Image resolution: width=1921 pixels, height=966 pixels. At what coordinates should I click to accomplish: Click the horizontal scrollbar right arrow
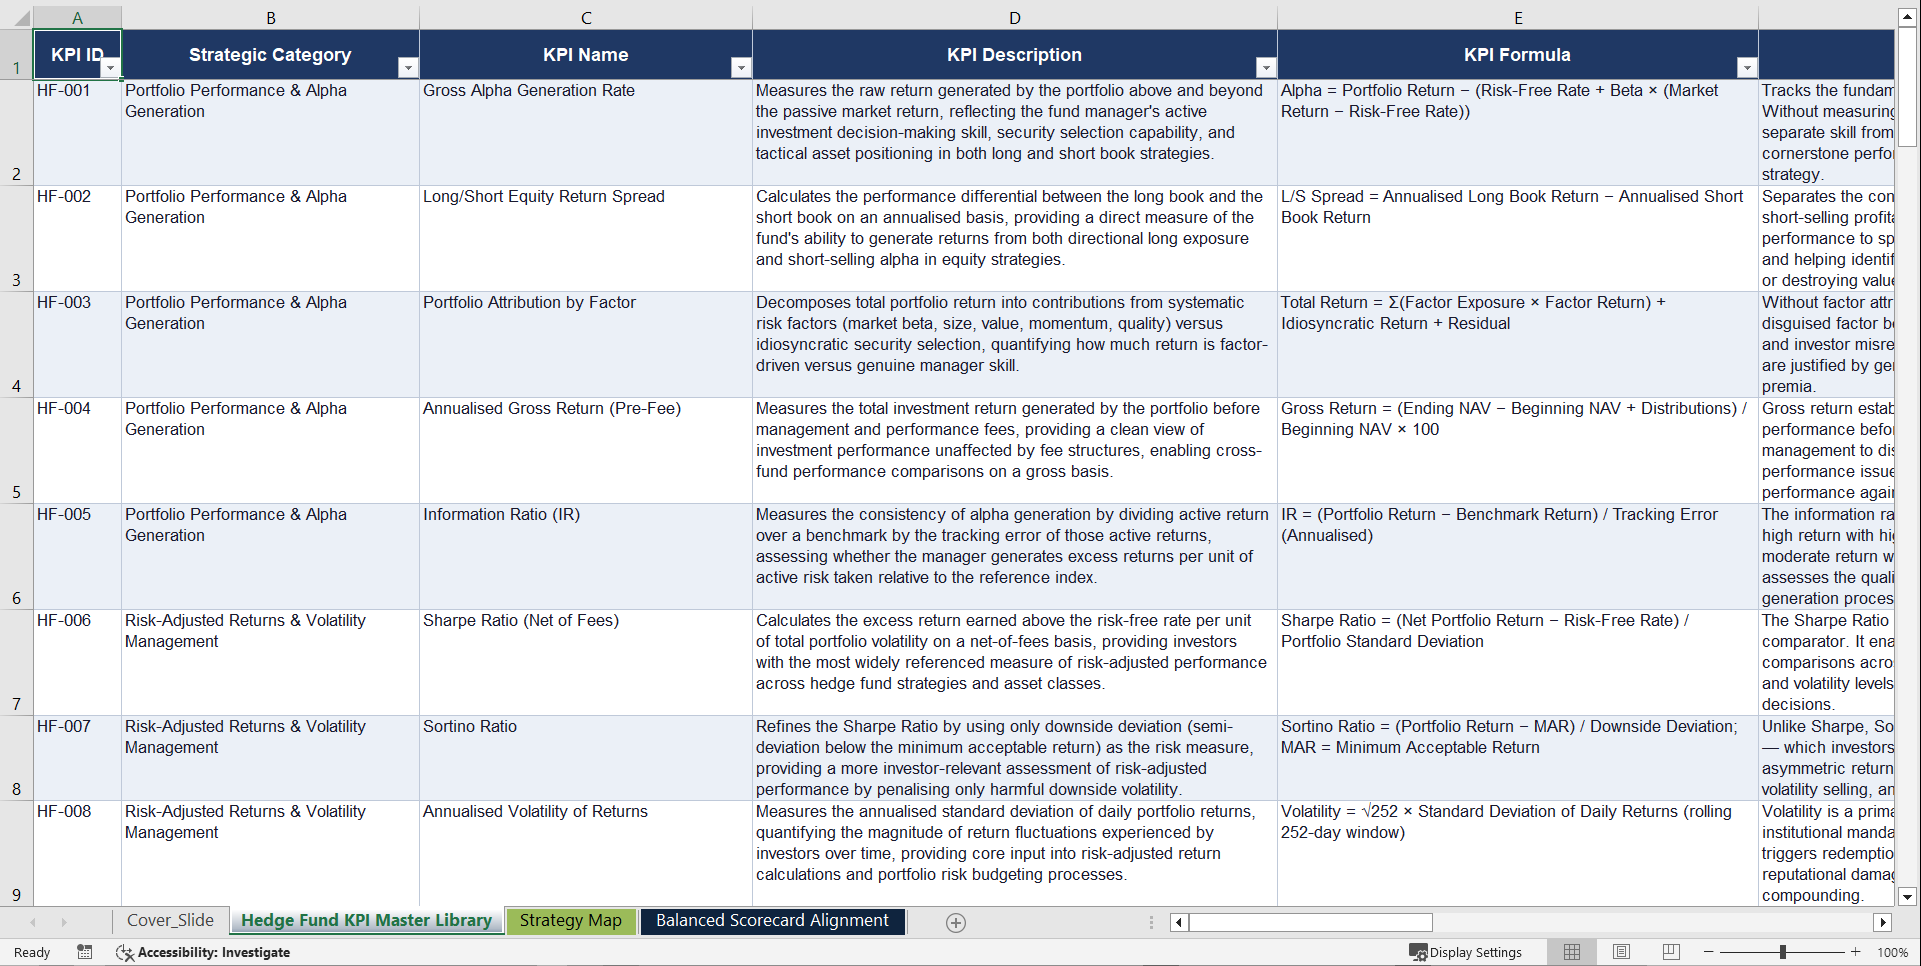pyautogui.click(x=1883, y=922)
